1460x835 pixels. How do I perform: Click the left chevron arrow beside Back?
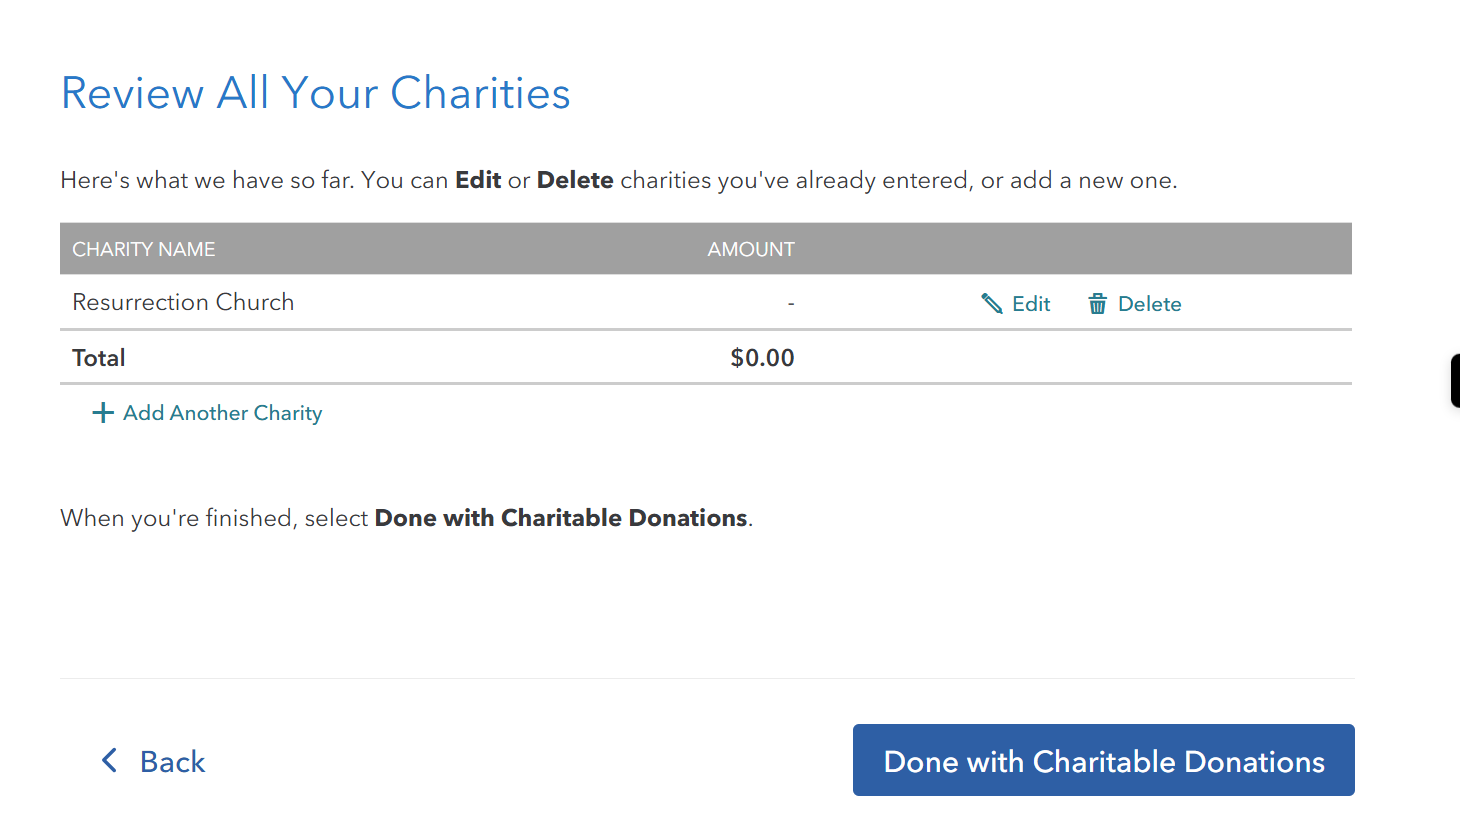[110, 761]
